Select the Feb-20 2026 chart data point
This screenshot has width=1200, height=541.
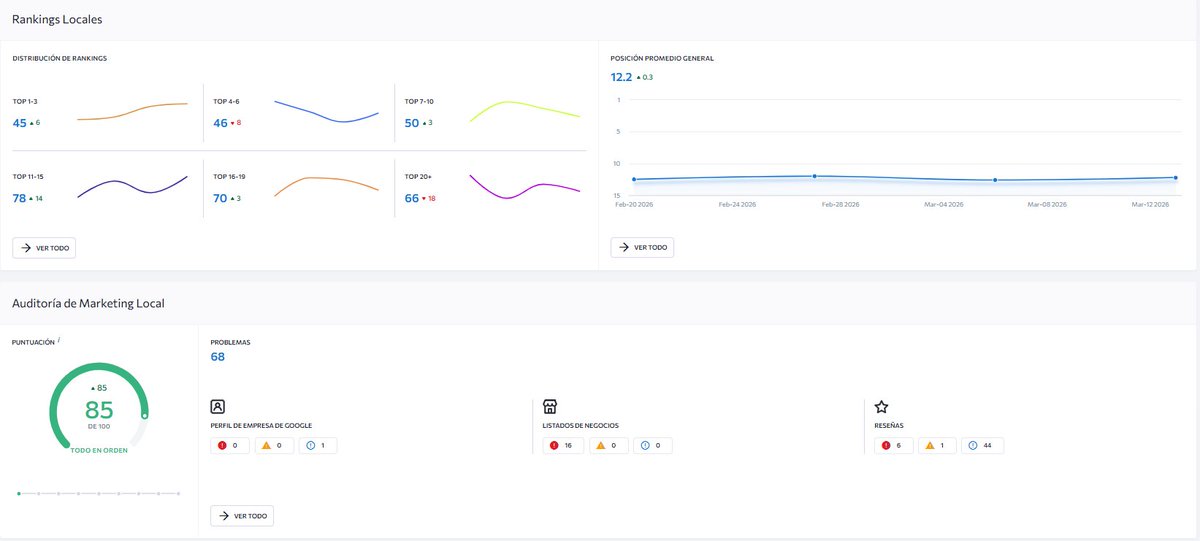[634, 179]
